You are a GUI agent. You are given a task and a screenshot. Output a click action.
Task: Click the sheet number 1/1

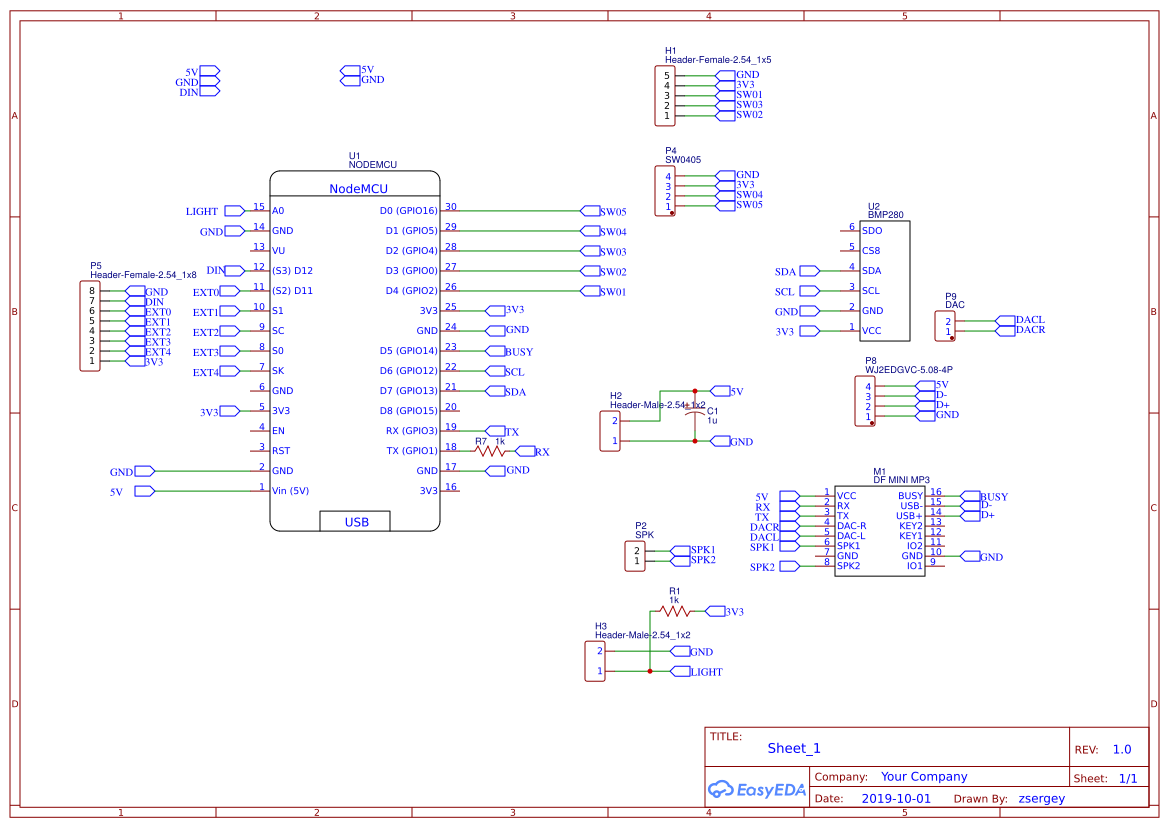pyautogui.click(x=1128, y=778)
